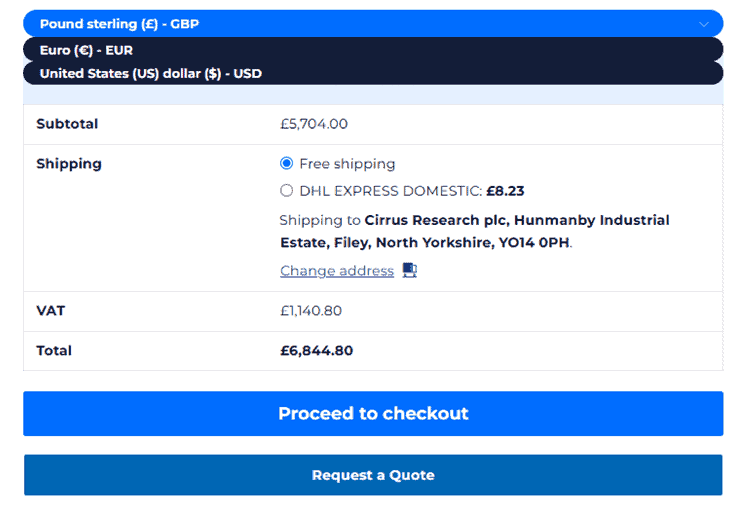750x519 pixels.
Task: Click the £1,140.80 VAT amount
Action: point(311,311)
